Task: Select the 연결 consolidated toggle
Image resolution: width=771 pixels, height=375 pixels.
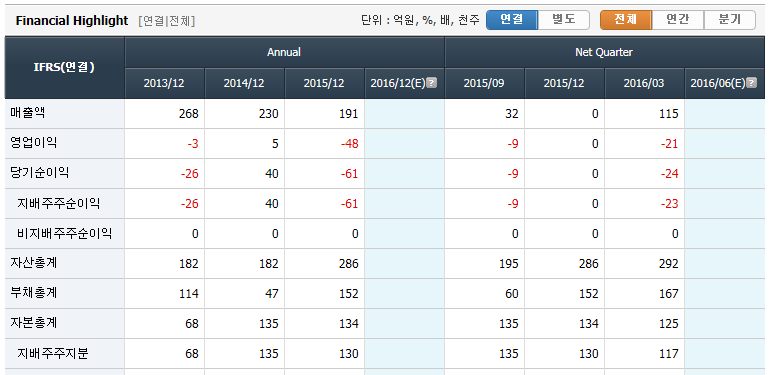Action: 511,20
